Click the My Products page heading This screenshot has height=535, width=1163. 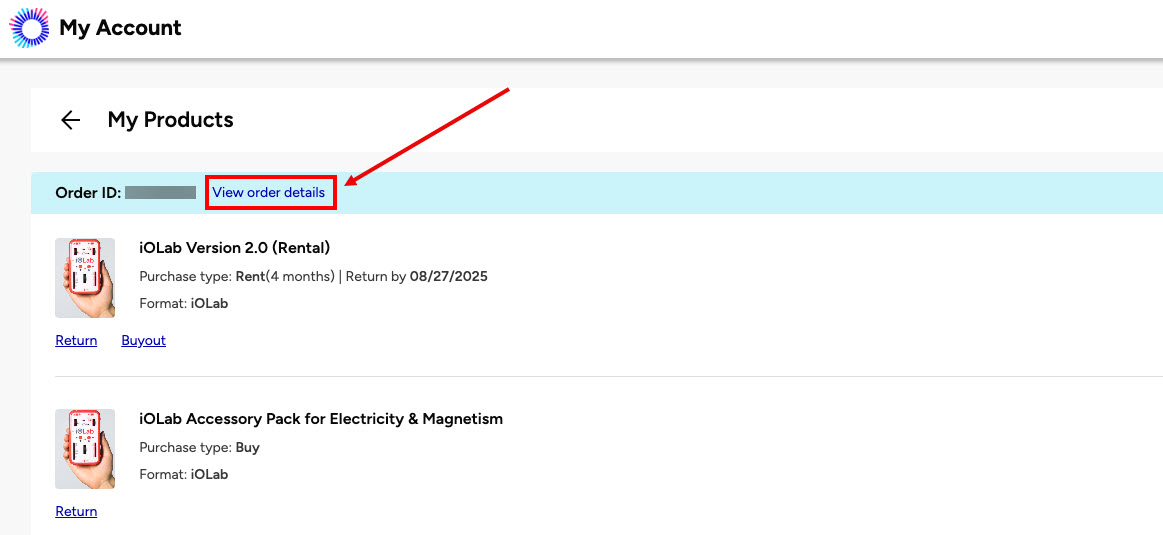170,120
